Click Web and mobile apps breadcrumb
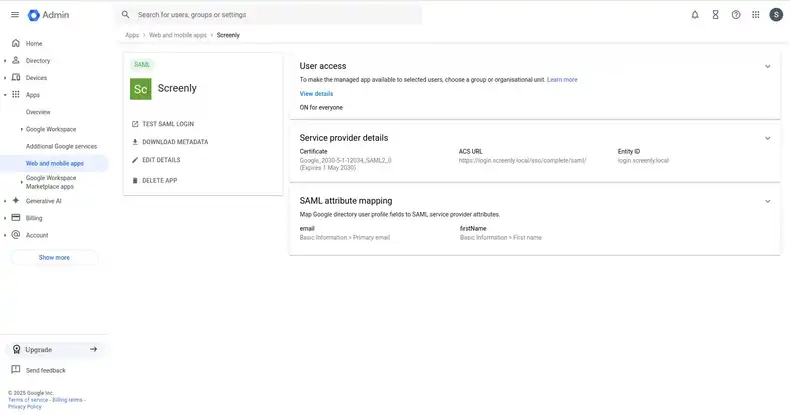 (178, 35)
